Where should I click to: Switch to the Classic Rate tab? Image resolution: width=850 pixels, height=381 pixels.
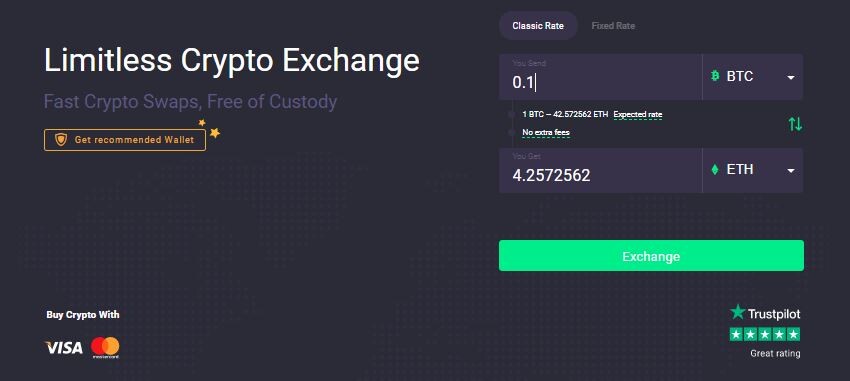coord(538,25)
